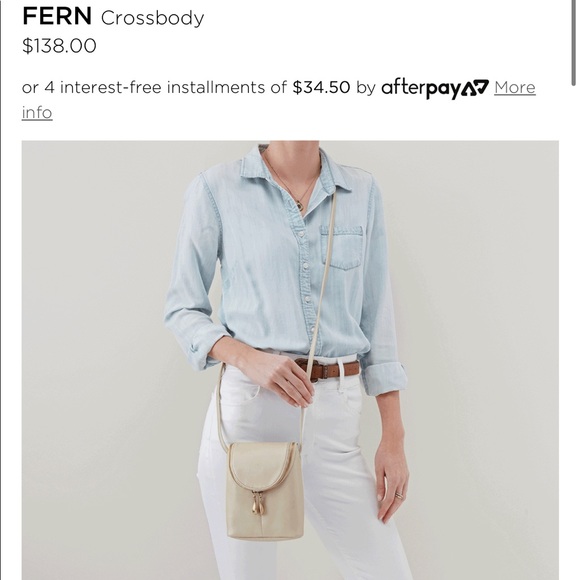Screen dimensions: 580x580
Task: Click the Afterpay double-arrow symbol
Action: (475, 88)
